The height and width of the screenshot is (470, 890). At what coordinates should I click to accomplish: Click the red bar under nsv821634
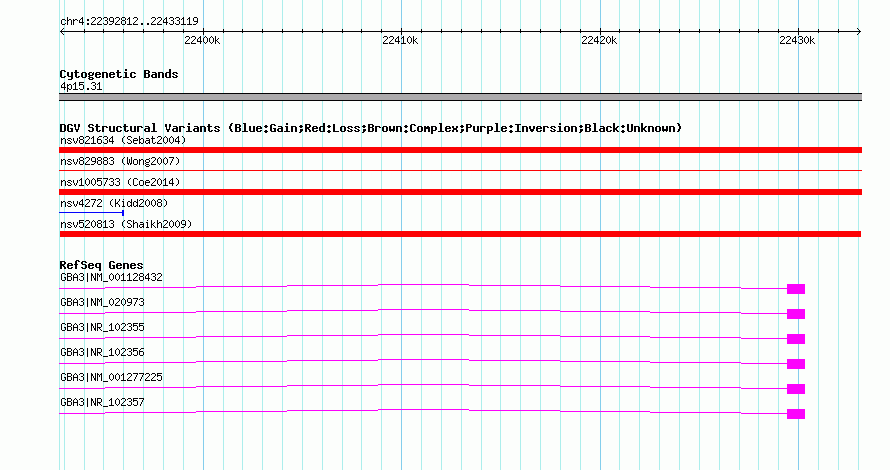tap(460, 150)
